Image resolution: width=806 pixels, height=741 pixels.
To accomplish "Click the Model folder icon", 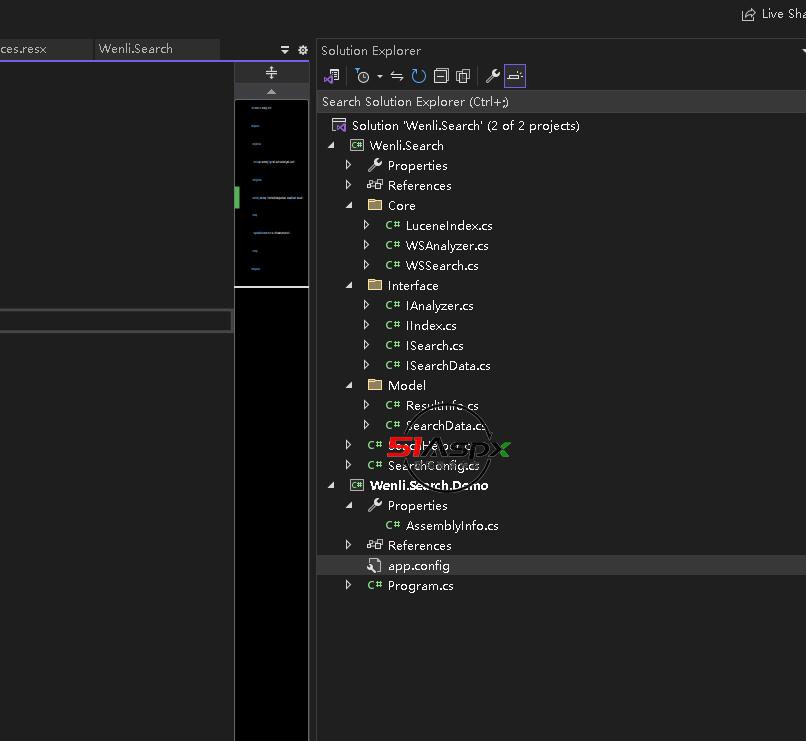I will pyautogui.click(x=375, y=385).
